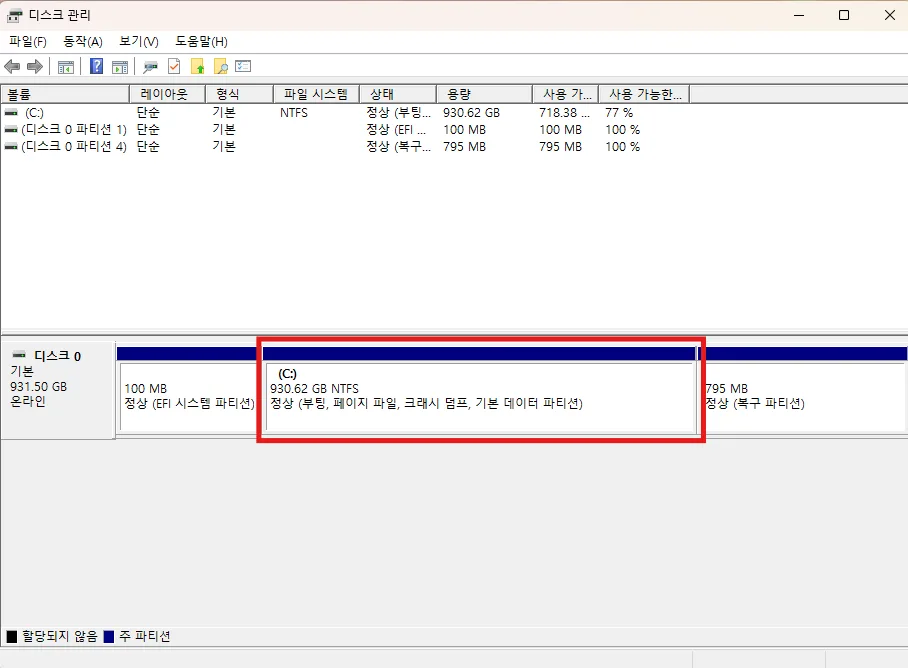
Task: Click the drive icon of 디스크 0 파티션 1 row
Action: click(11, 130)
